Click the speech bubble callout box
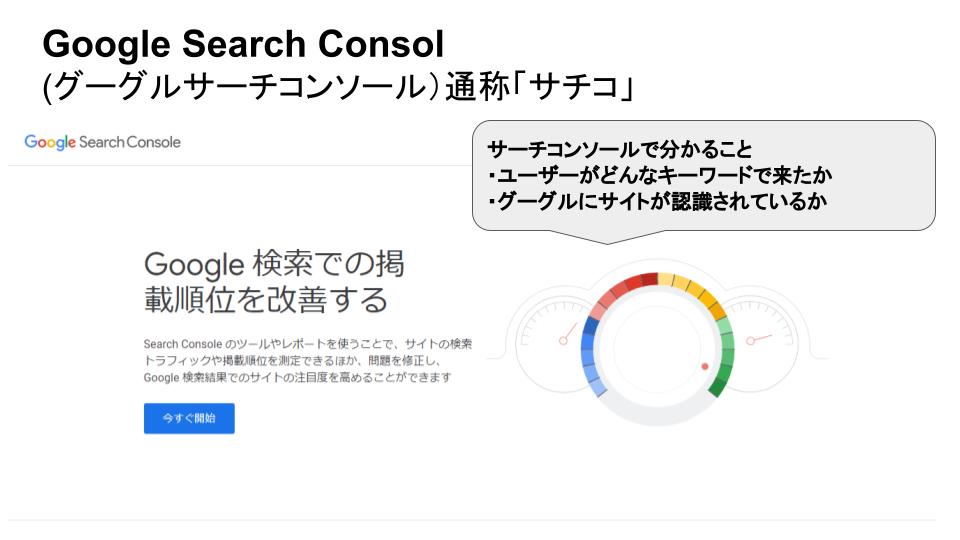Screen dimensions: 960x540 (x=703, y=178)
